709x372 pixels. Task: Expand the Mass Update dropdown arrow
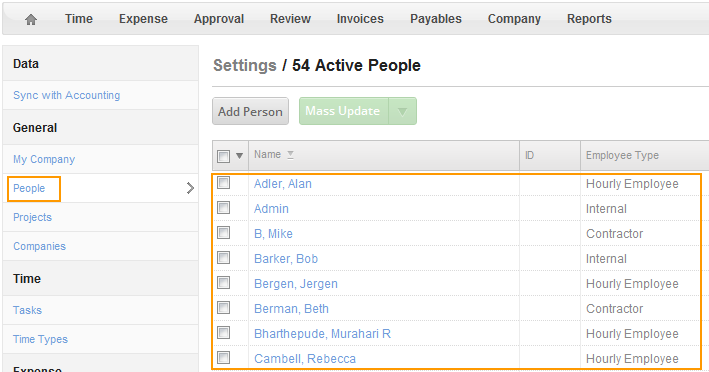click(x=402, y=111)
